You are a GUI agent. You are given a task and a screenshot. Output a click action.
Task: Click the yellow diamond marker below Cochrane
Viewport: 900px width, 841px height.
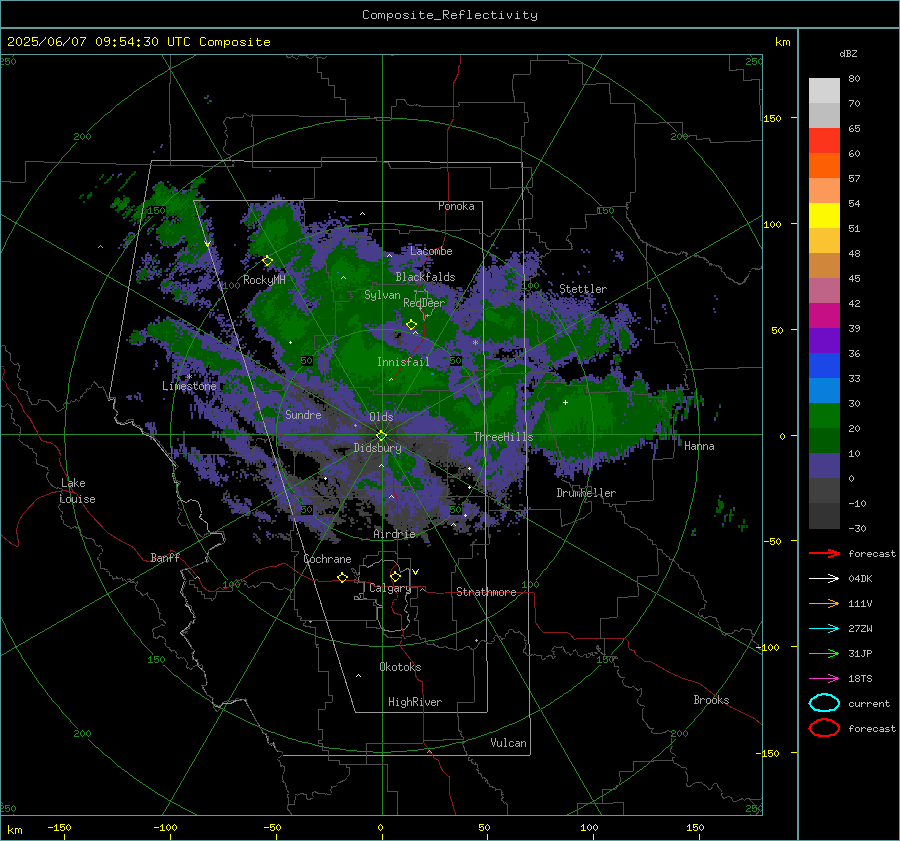[343, 577]
